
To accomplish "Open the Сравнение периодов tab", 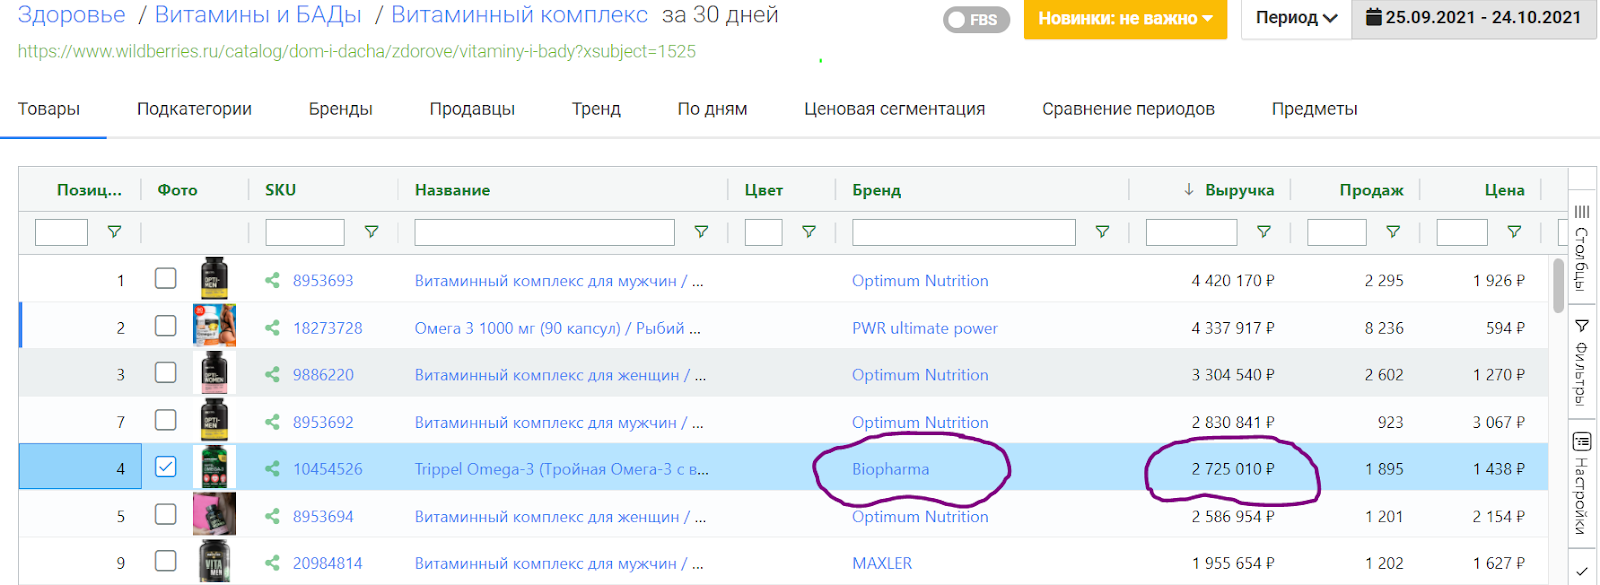I will [1128, 109].
